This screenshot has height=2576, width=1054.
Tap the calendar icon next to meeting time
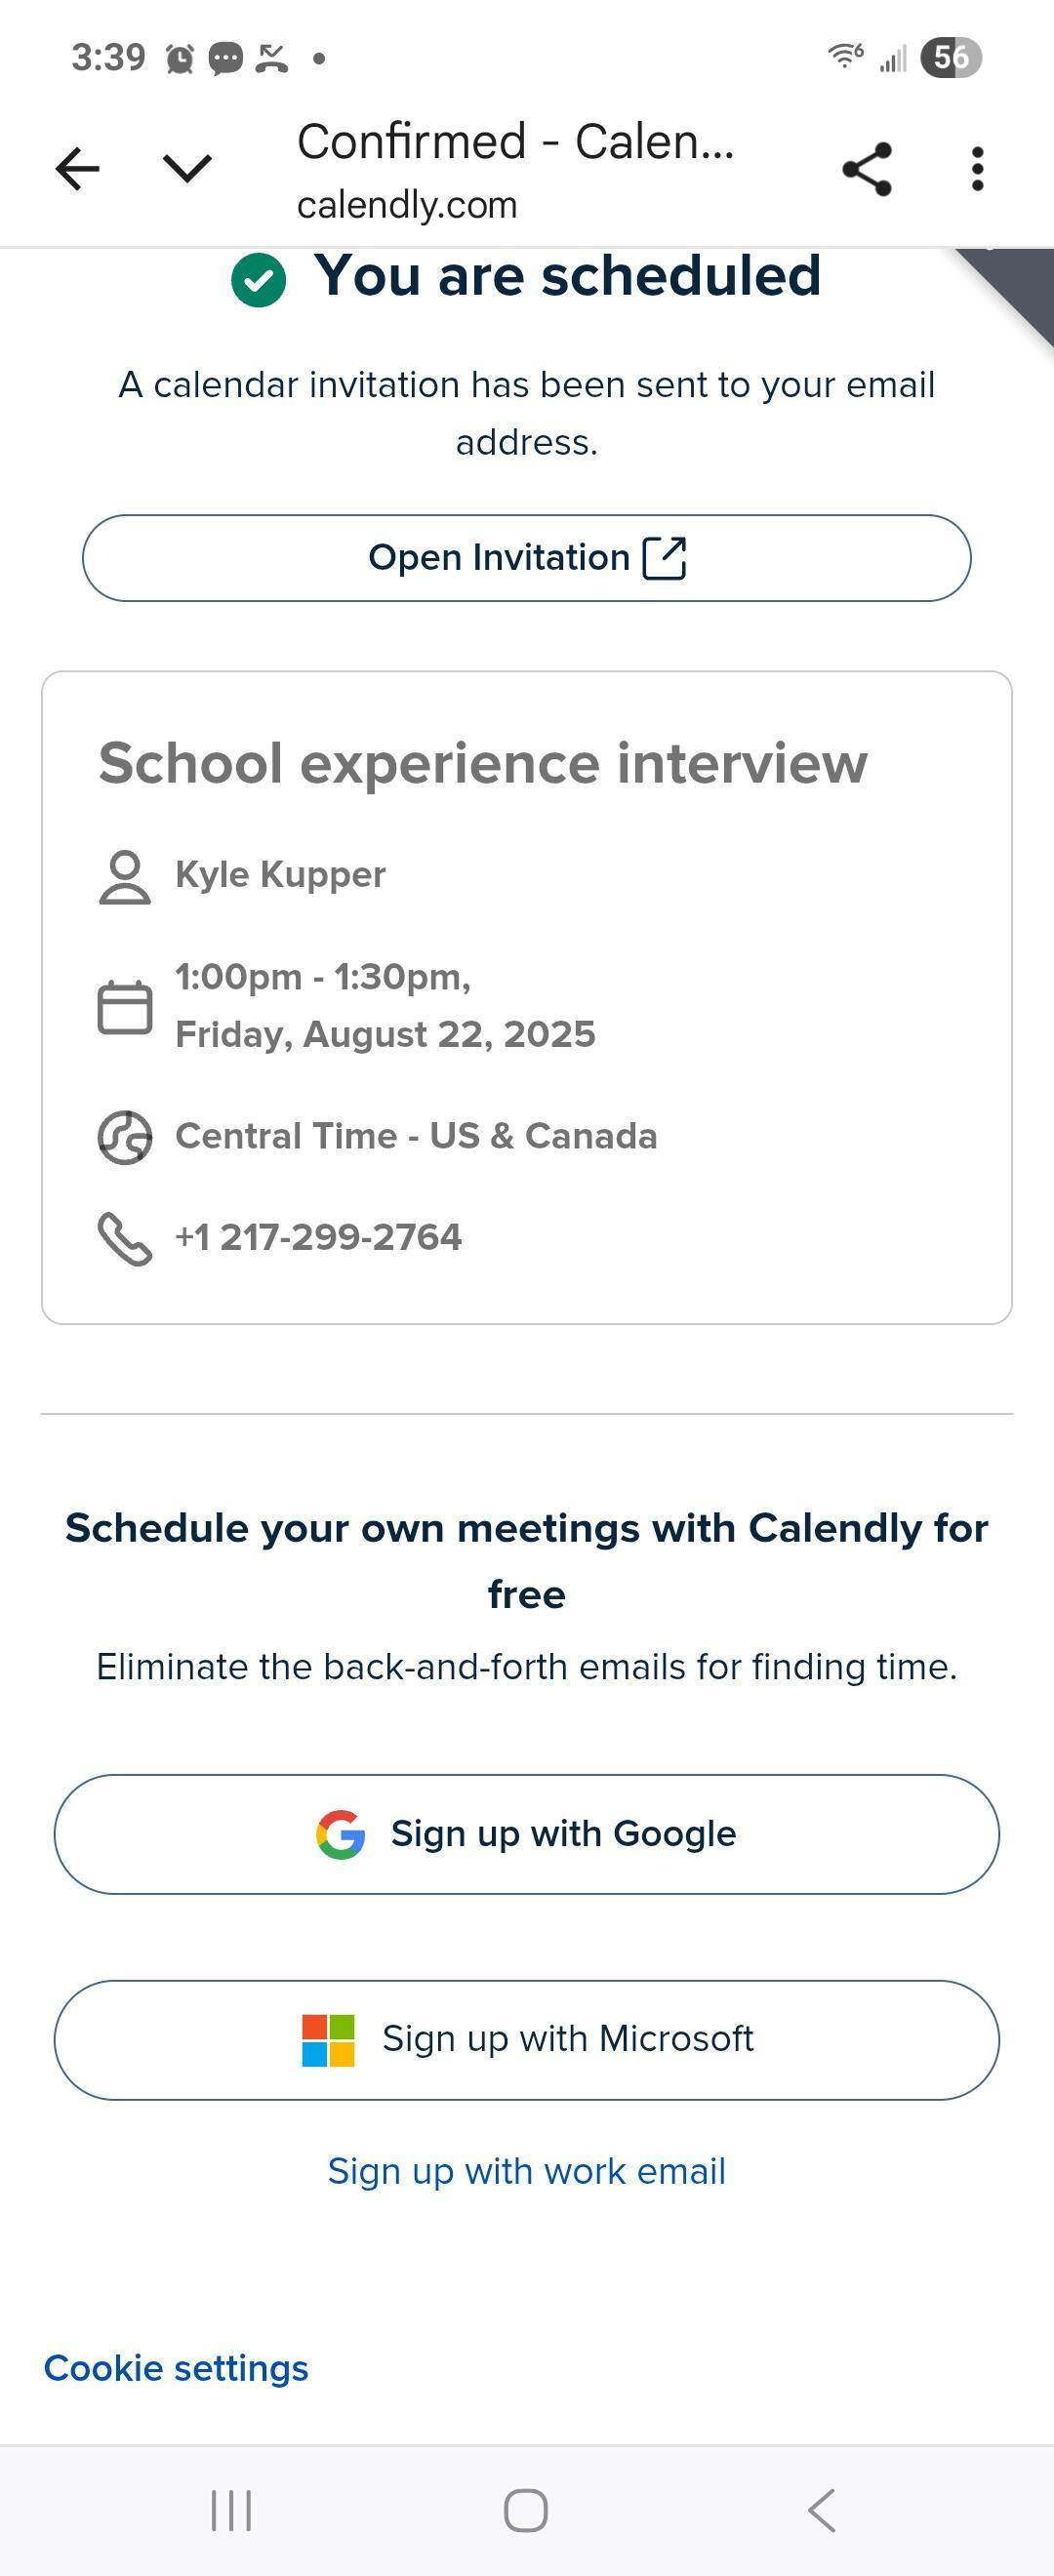125,1006
